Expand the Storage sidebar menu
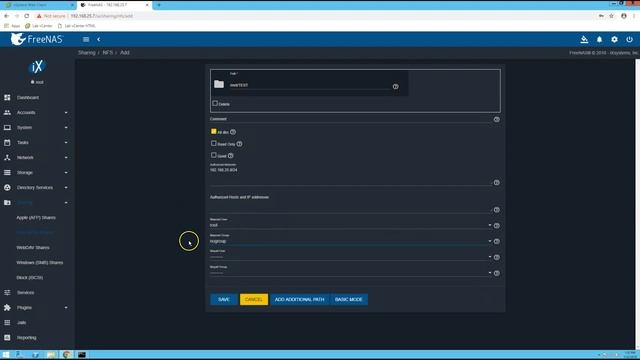This screenshot has width=640, height=360. [x=37, y=173]
